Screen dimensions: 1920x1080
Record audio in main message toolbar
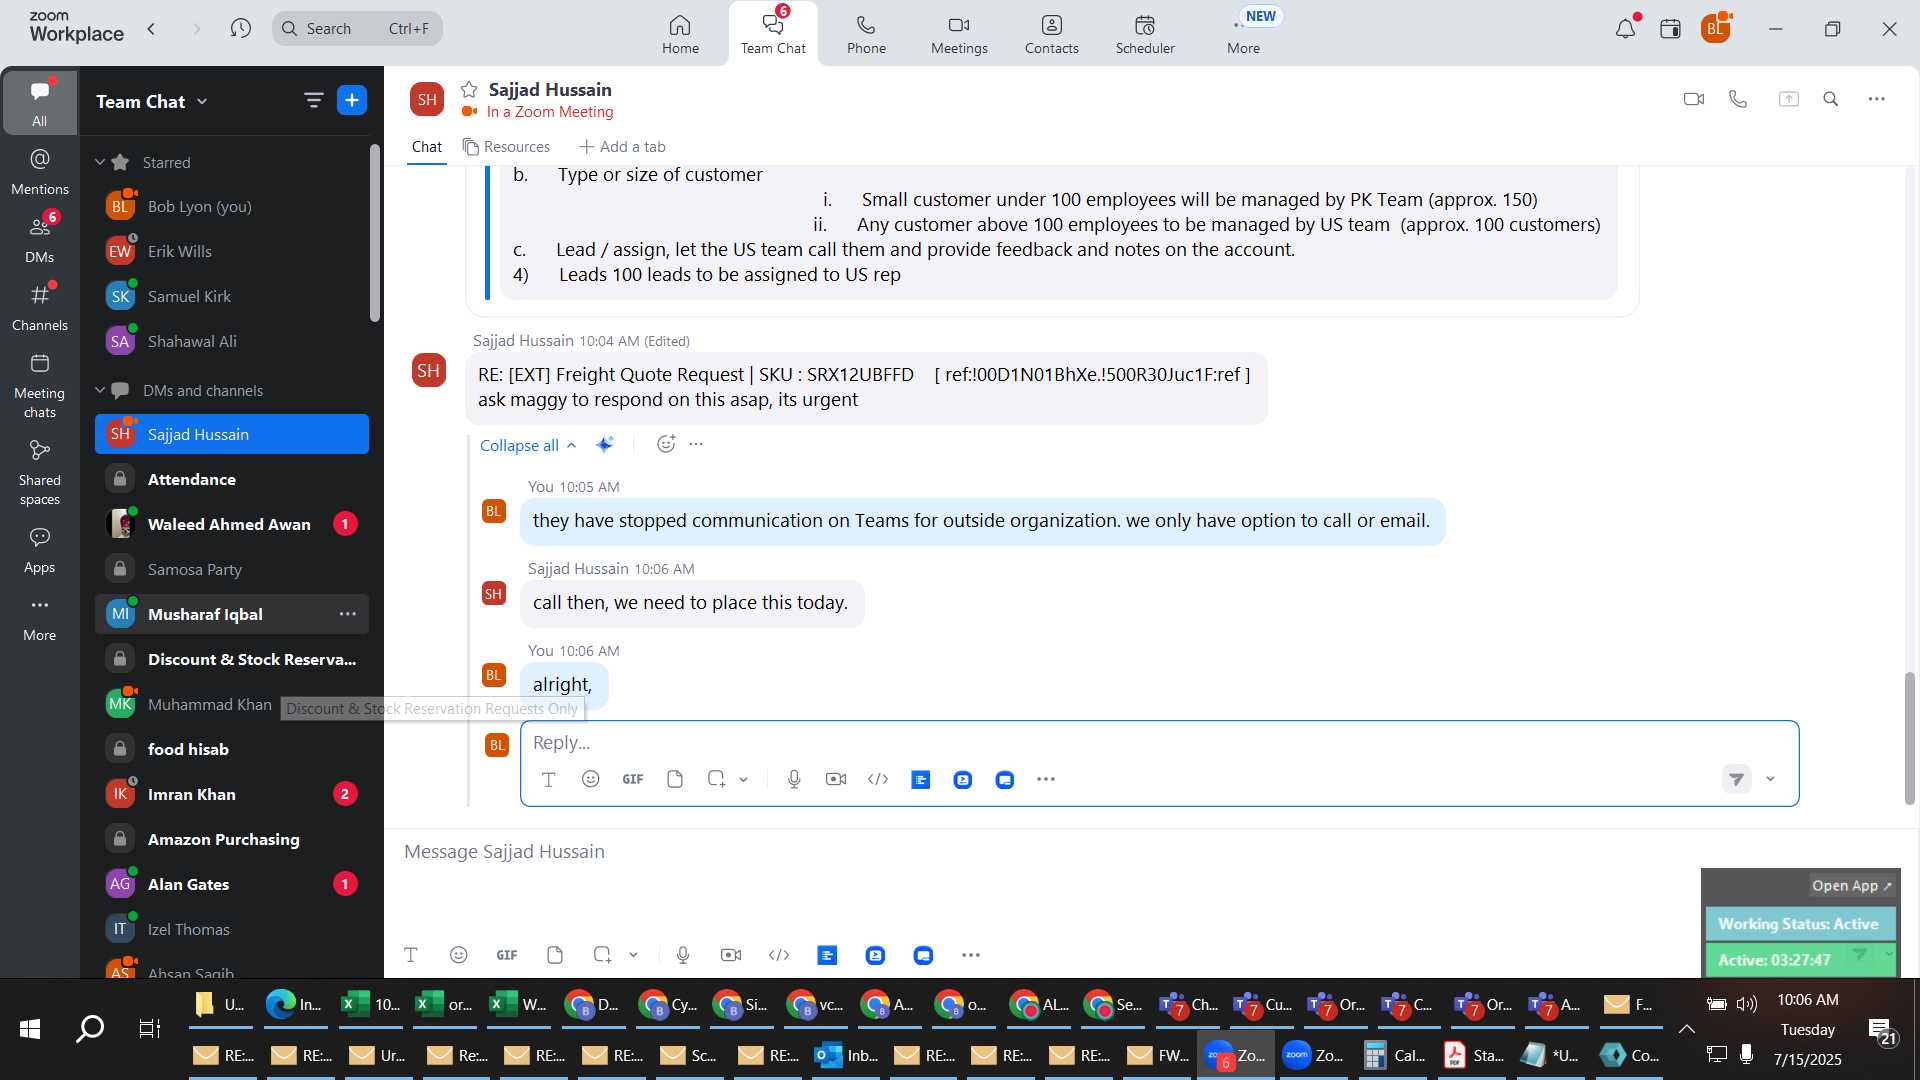(683, 955)
